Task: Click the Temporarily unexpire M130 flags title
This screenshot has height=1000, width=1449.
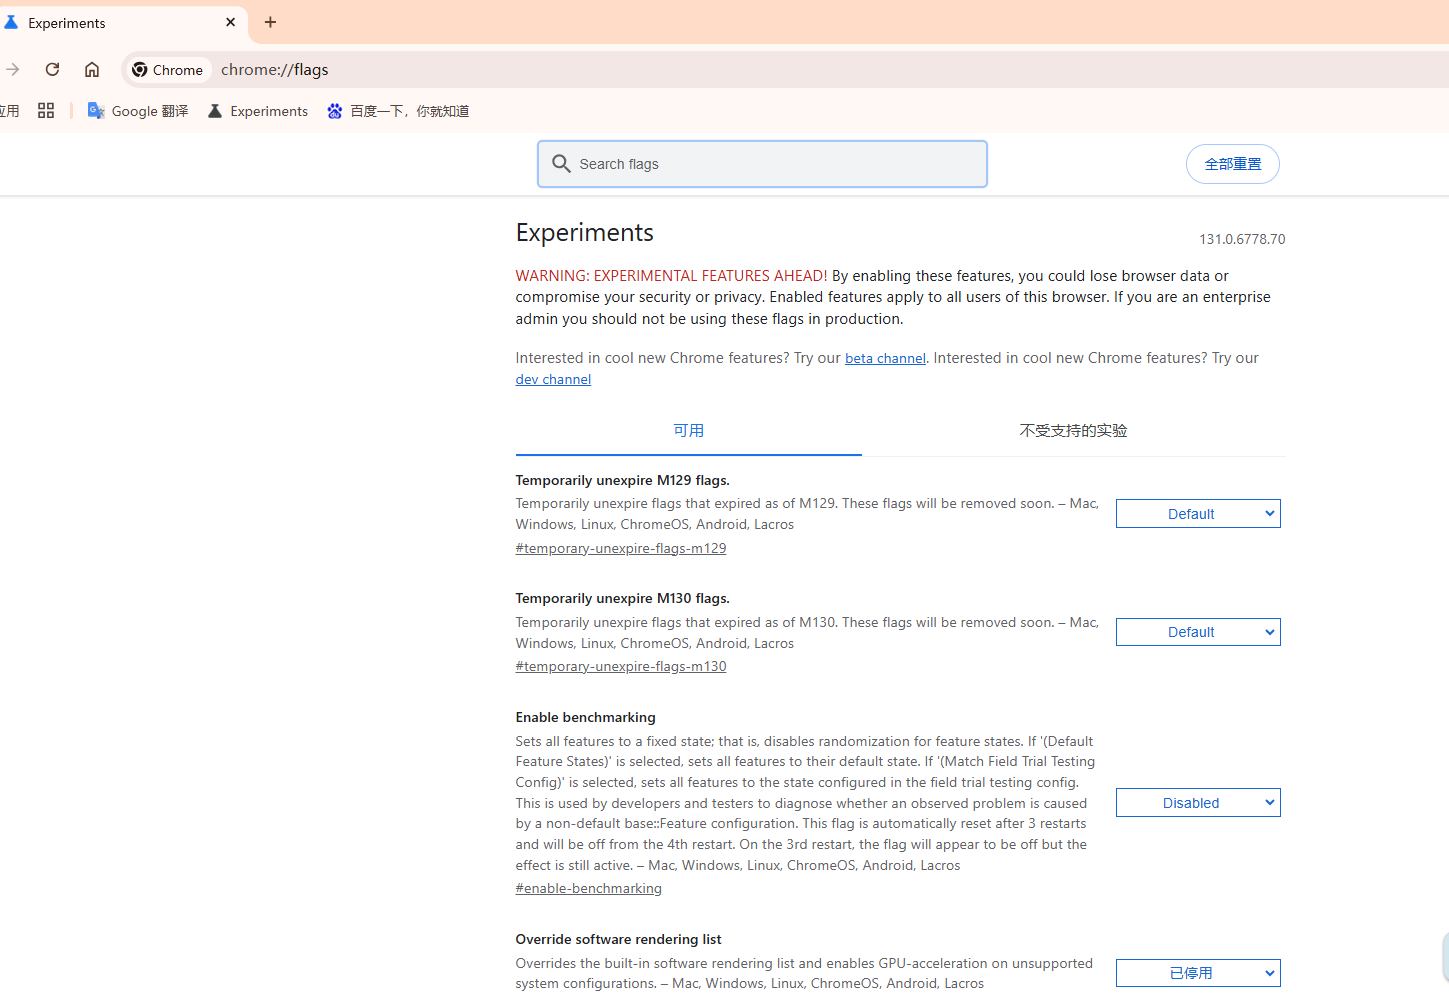Action: click(x=623, y=598)
